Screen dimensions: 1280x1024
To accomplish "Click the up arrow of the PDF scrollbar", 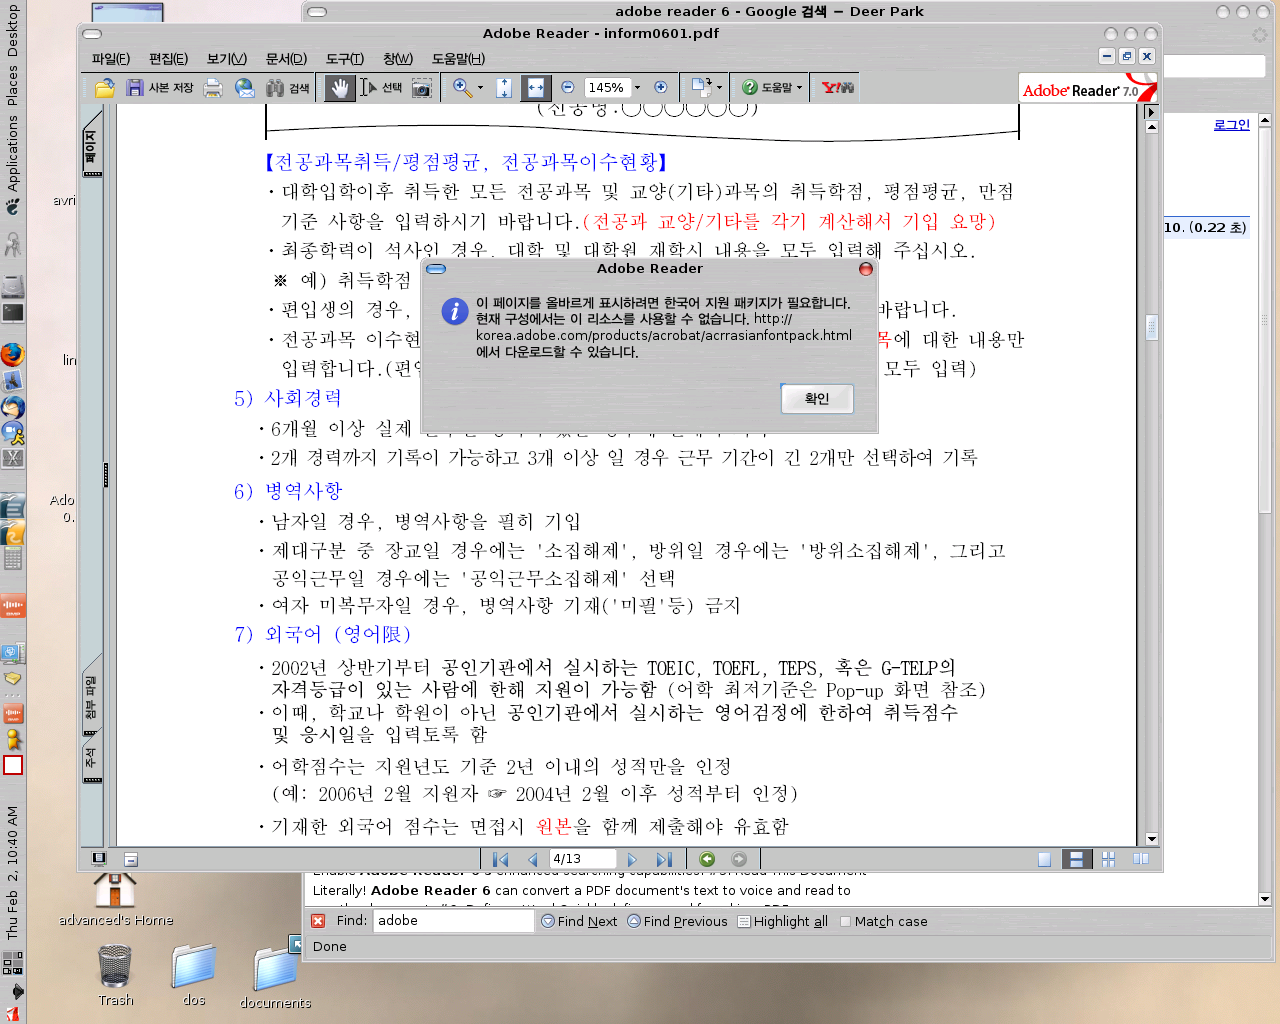I will 1151,127.
